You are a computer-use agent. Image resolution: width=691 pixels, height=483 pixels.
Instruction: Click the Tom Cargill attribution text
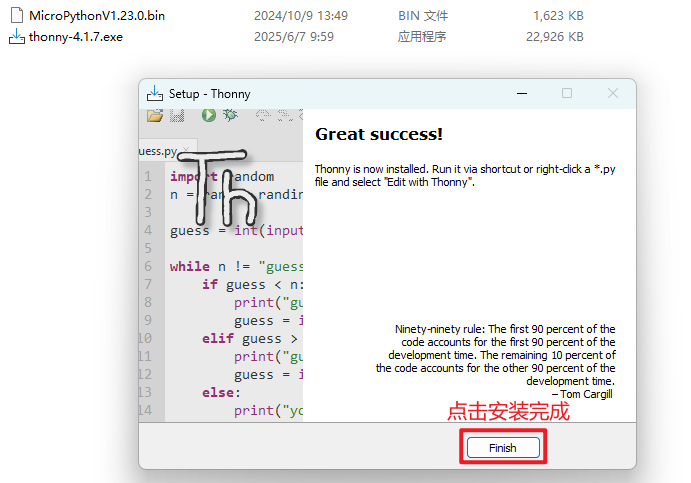pos(582,394)
